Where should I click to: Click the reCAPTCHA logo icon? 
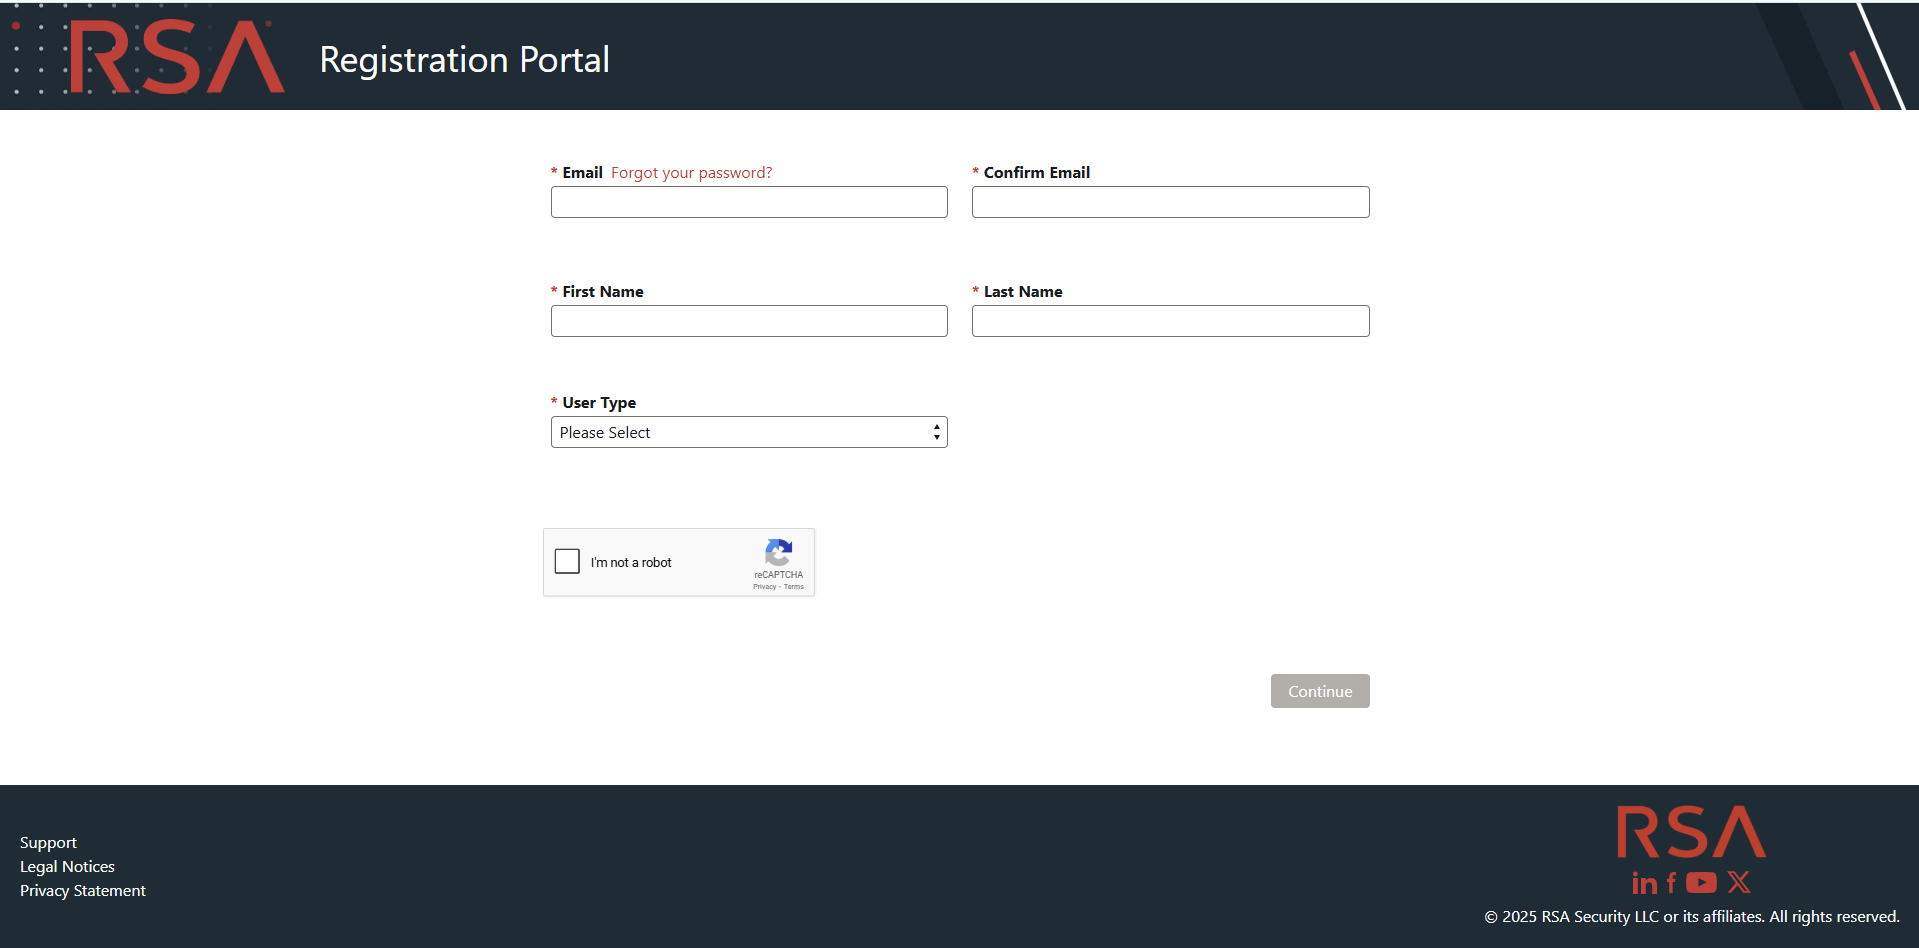778,552
